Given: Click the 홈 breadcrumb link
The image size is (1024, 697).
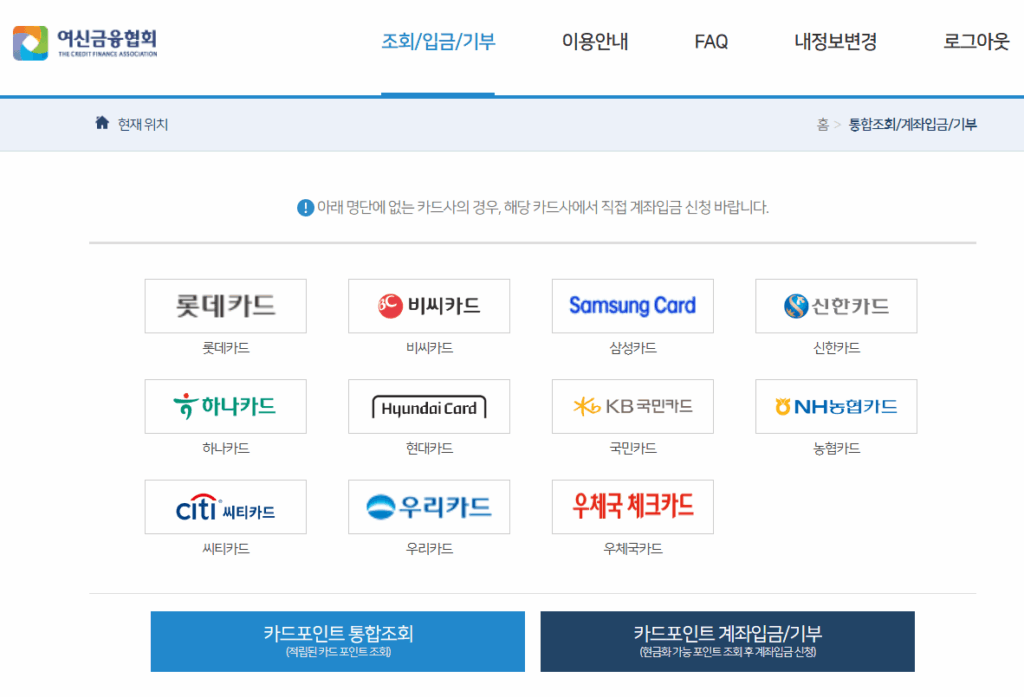Looking at the screenshot, I should [x=823, y=124].
